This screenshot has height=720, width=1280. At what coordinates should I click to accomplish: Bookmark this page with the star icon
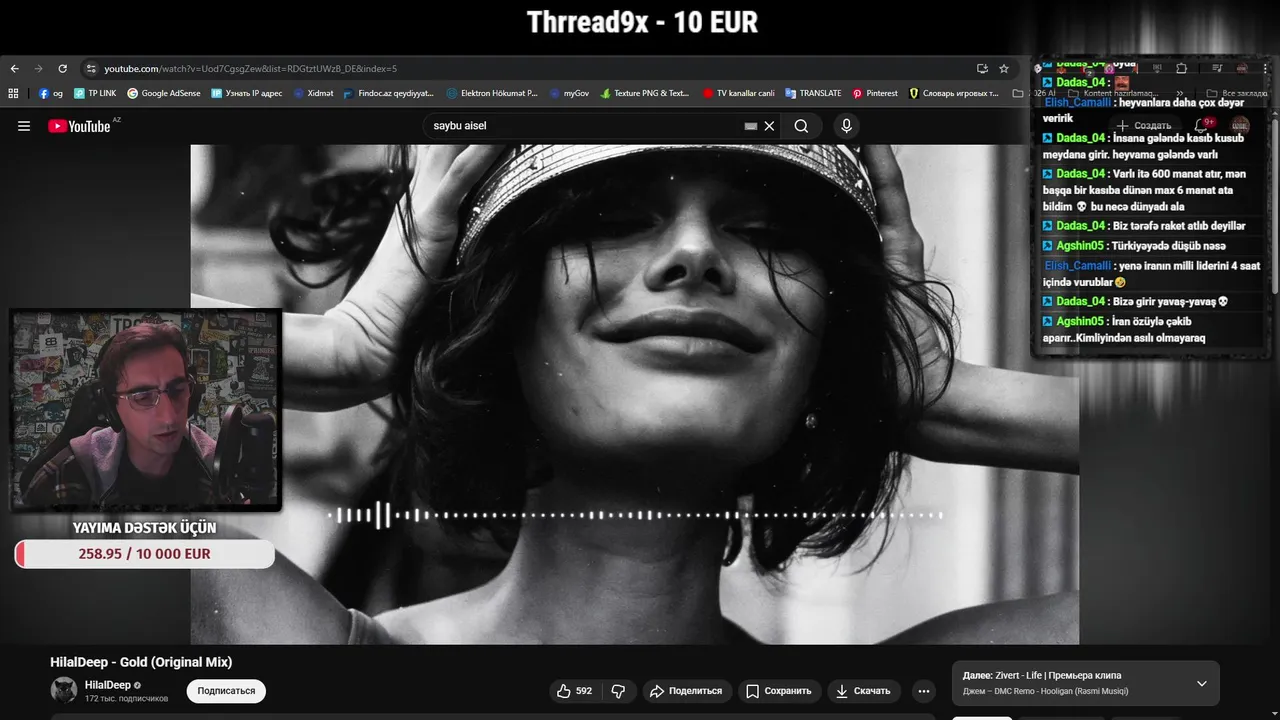(x=1004, y=69)
